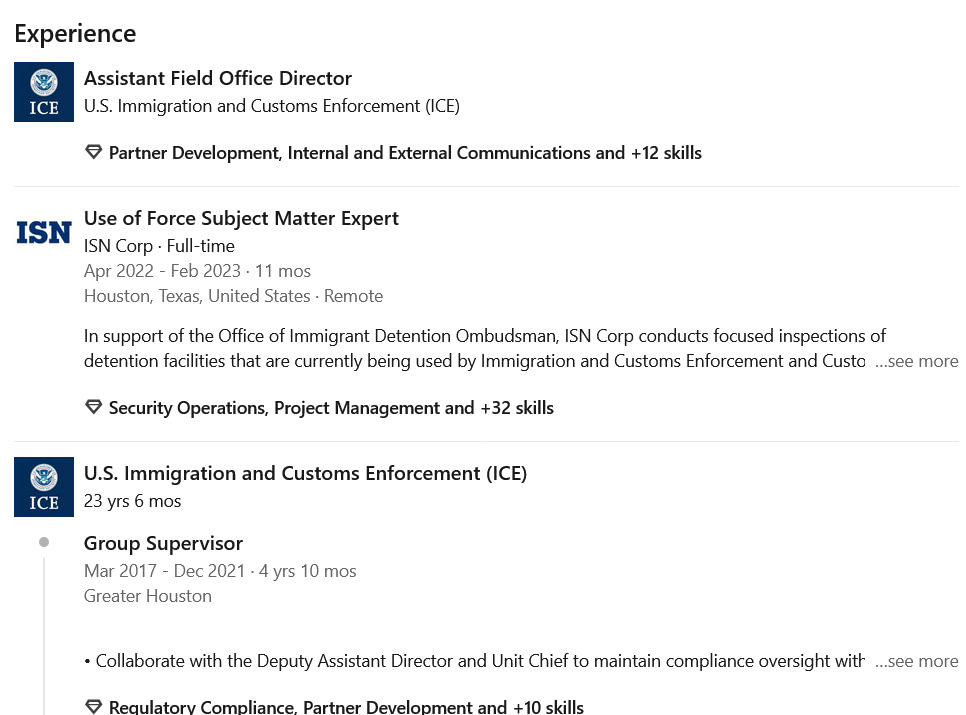966x715 pixels.
Task: Open the ISN Corp · Full-time company link
Action: 159,246
